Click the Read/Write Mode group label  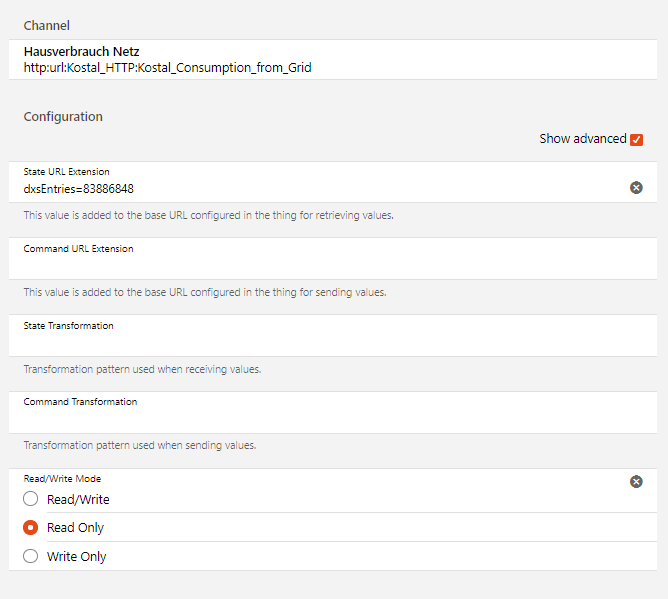pyautogui.click(x=62, y=479)
